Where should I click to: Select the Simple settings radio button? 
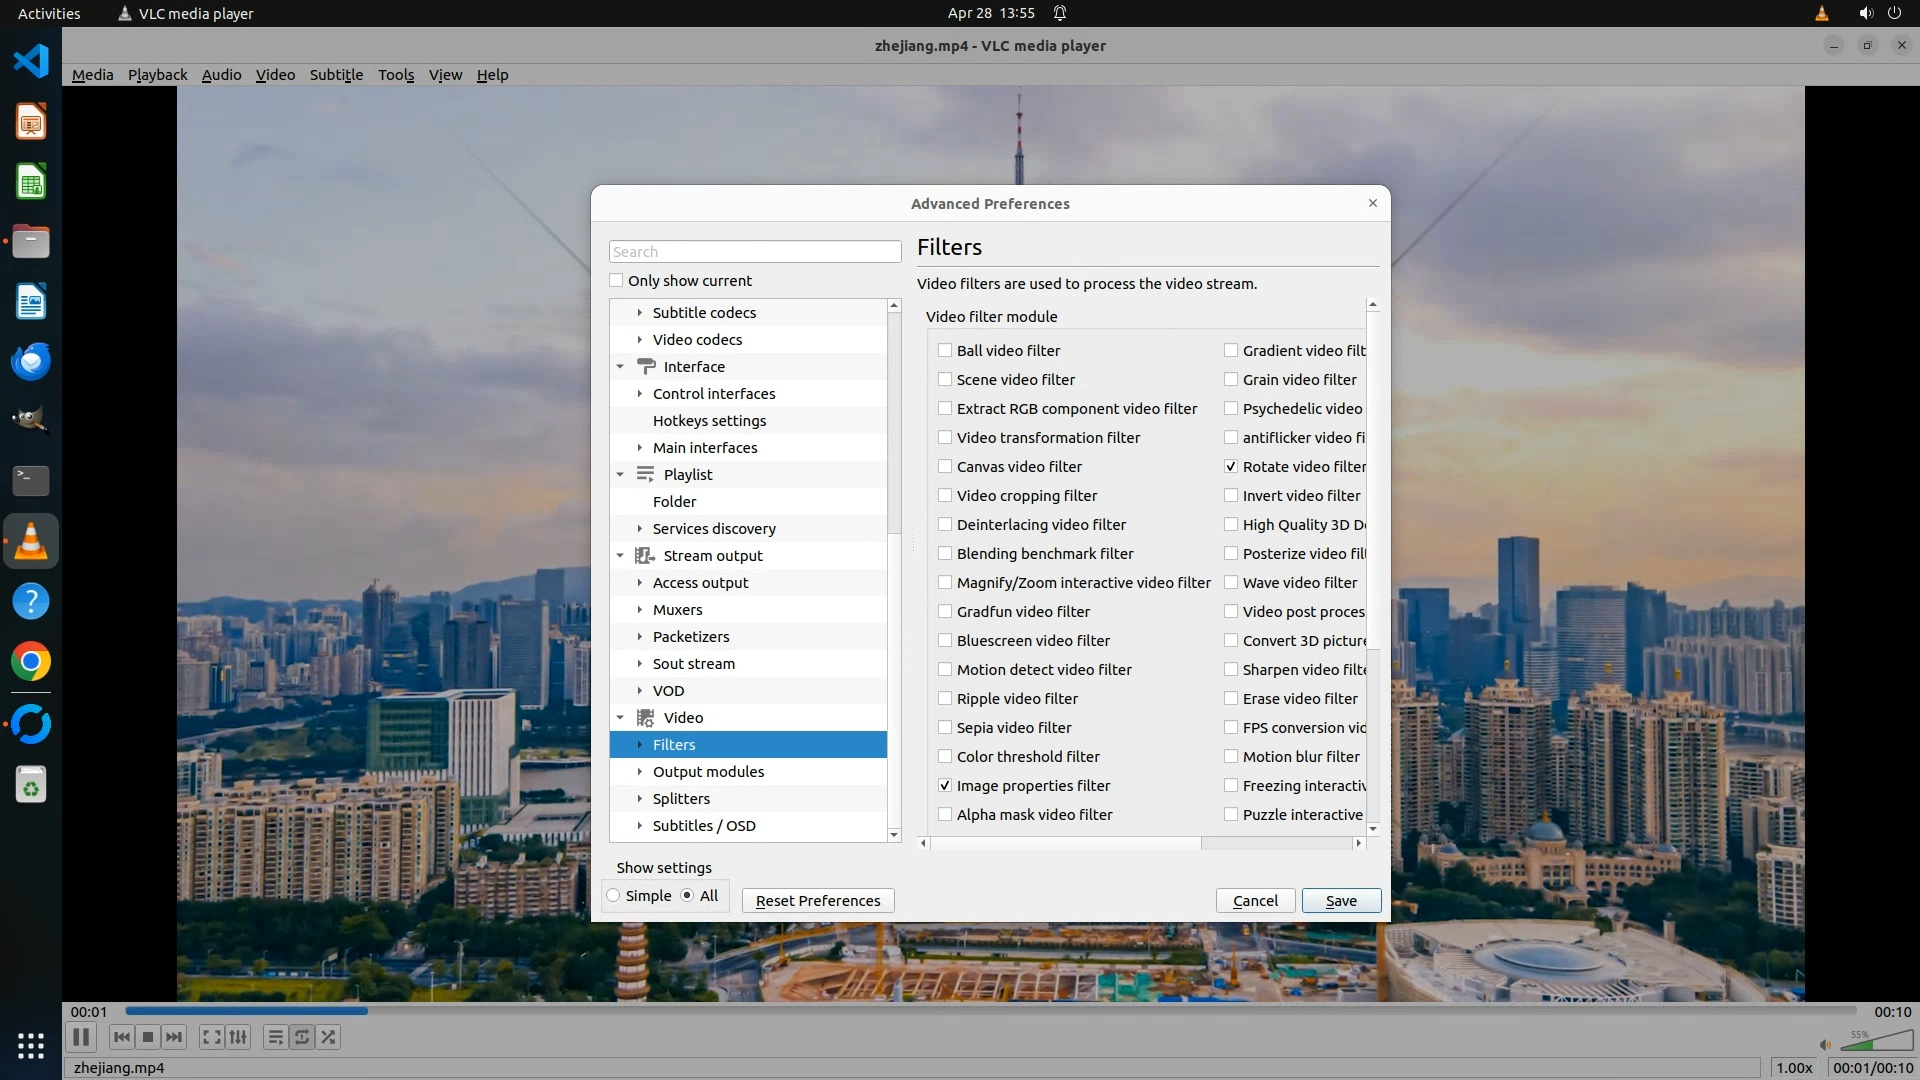pyautogui.click(x=614, y=896)
